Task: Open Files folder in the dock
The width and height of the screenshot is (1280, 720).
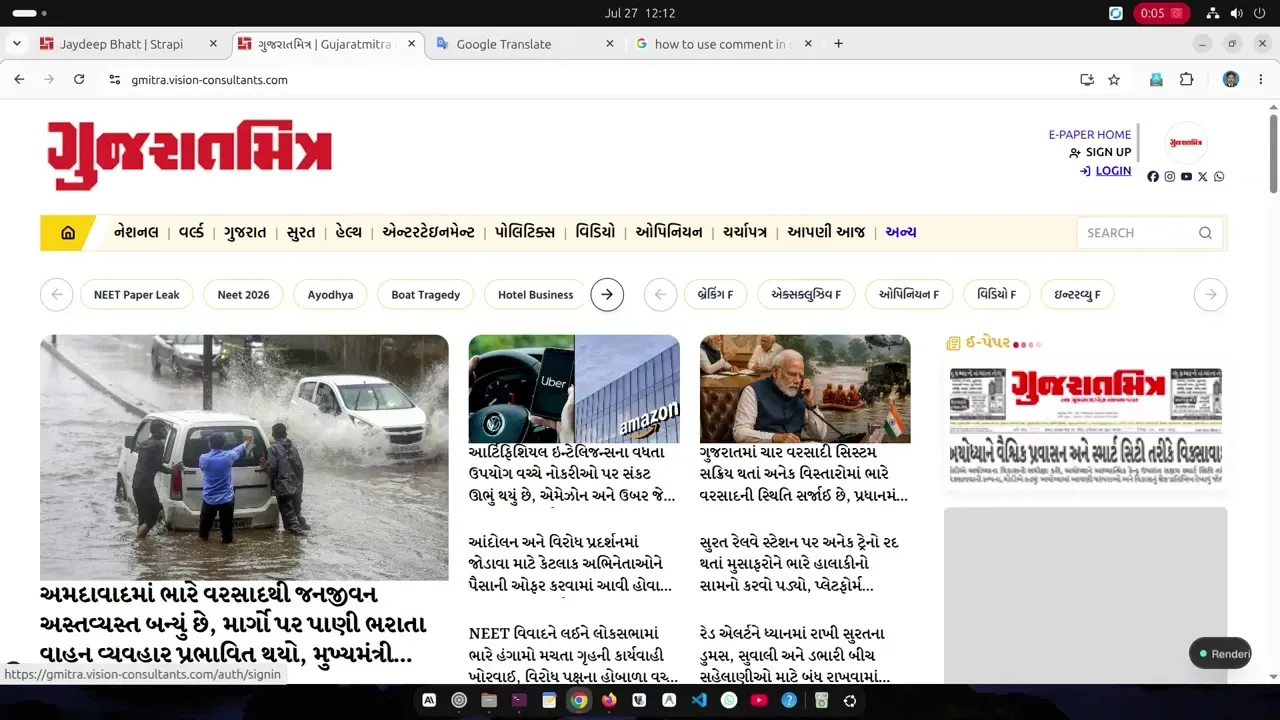Action: pyautogui.click(x=489, y=701)
